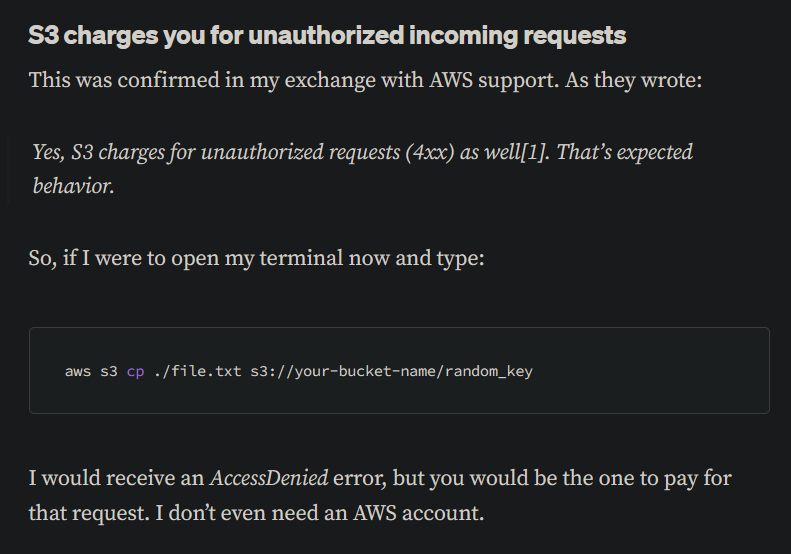Click "I would receive an" sentence start
The width and height of the screenshot is (791, 554).
117,478
